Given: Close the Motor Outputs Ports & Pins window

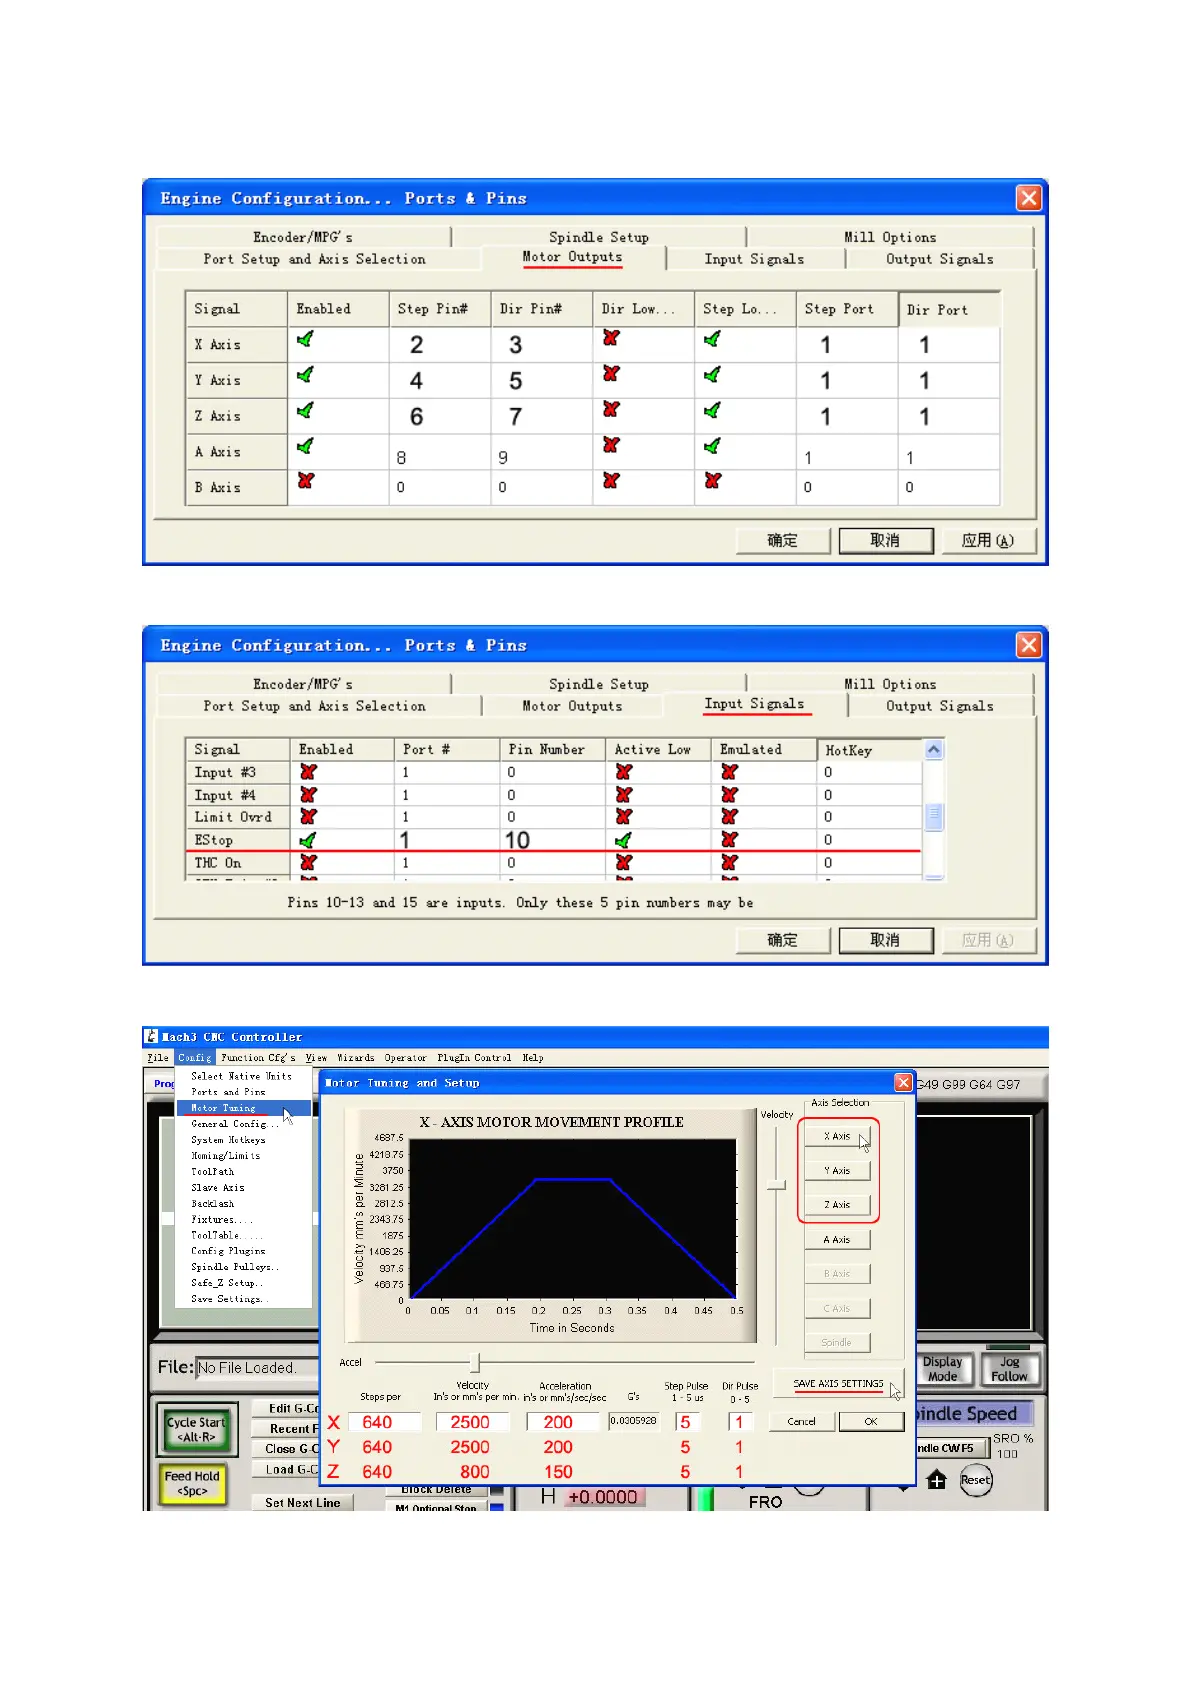Looking at the screenshot, I should pyautogui.click(x=1028, y=198).
